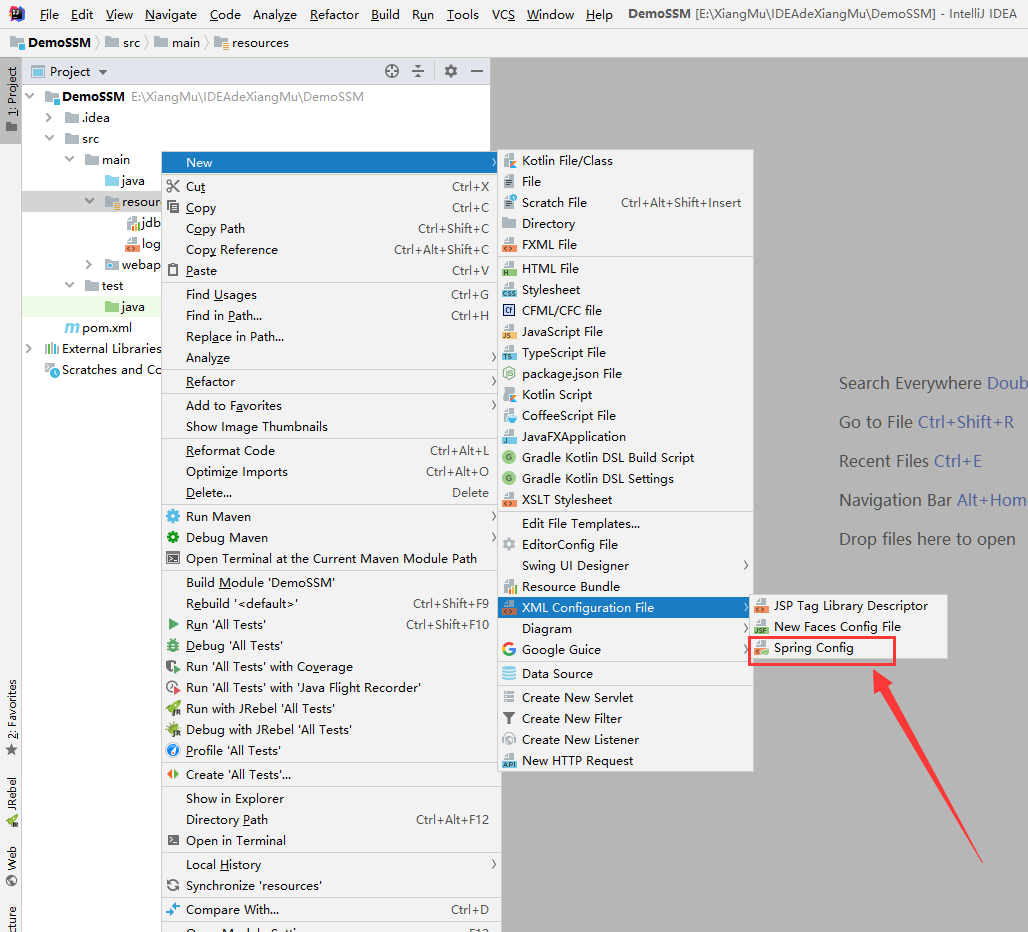Collapse the main folder
Viewport: 1028px width, 932px height.
pos(69,159)
